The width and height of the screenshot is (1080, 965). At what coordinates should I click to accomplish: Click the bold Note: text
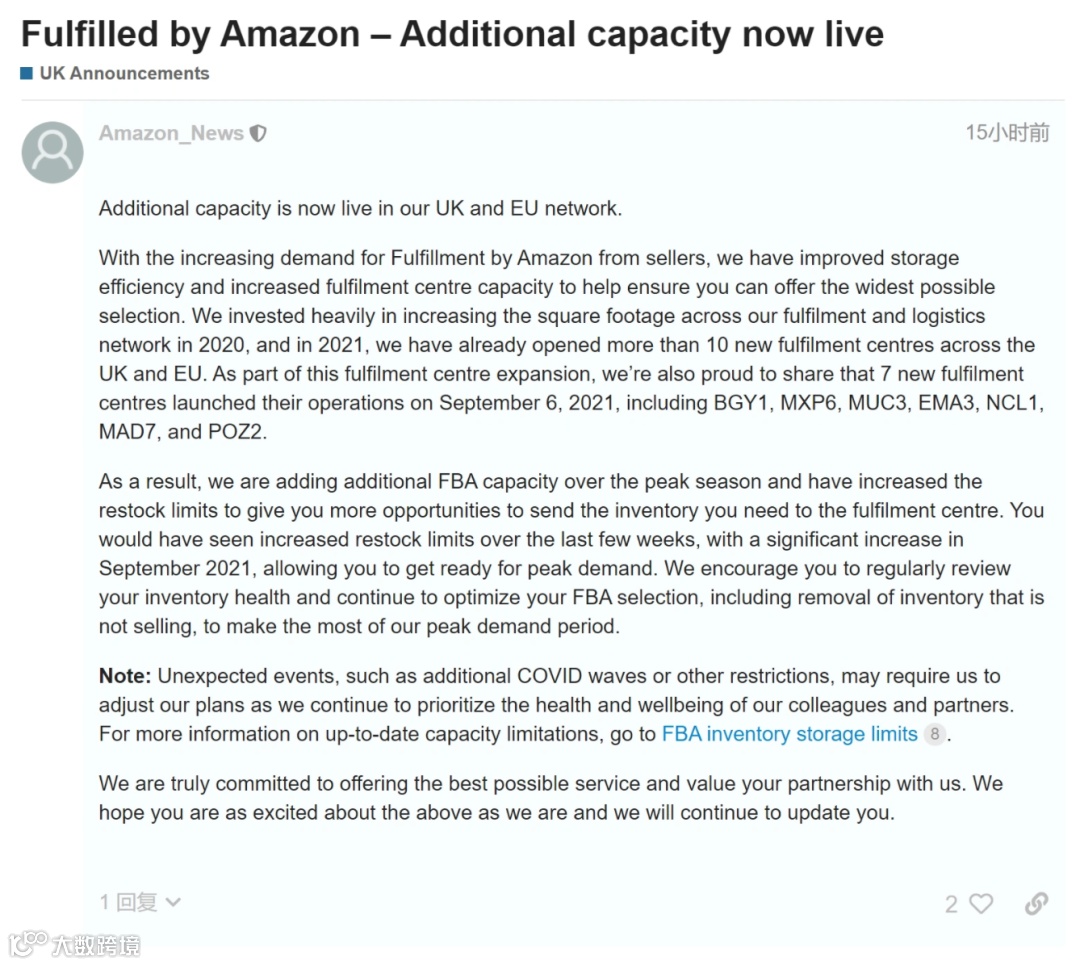tap(124, 676)
